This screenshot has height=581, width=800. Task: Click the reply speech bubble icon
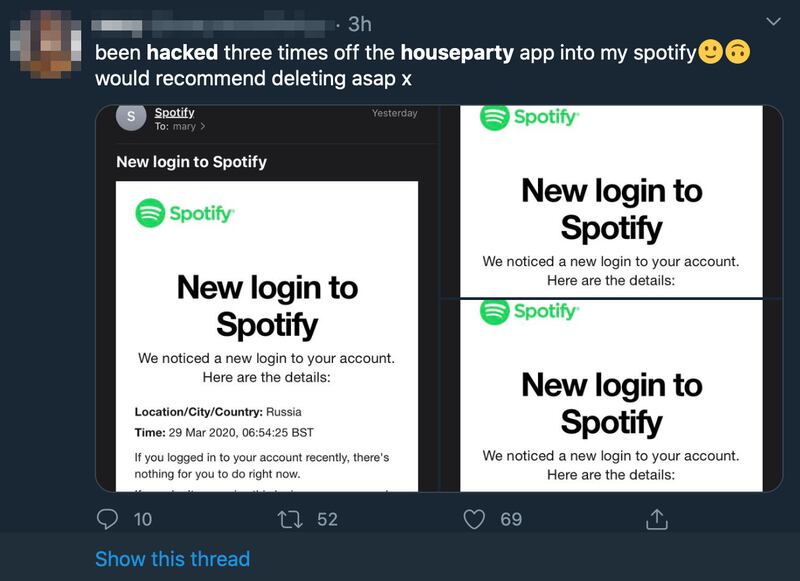click(x=107, y=519)
